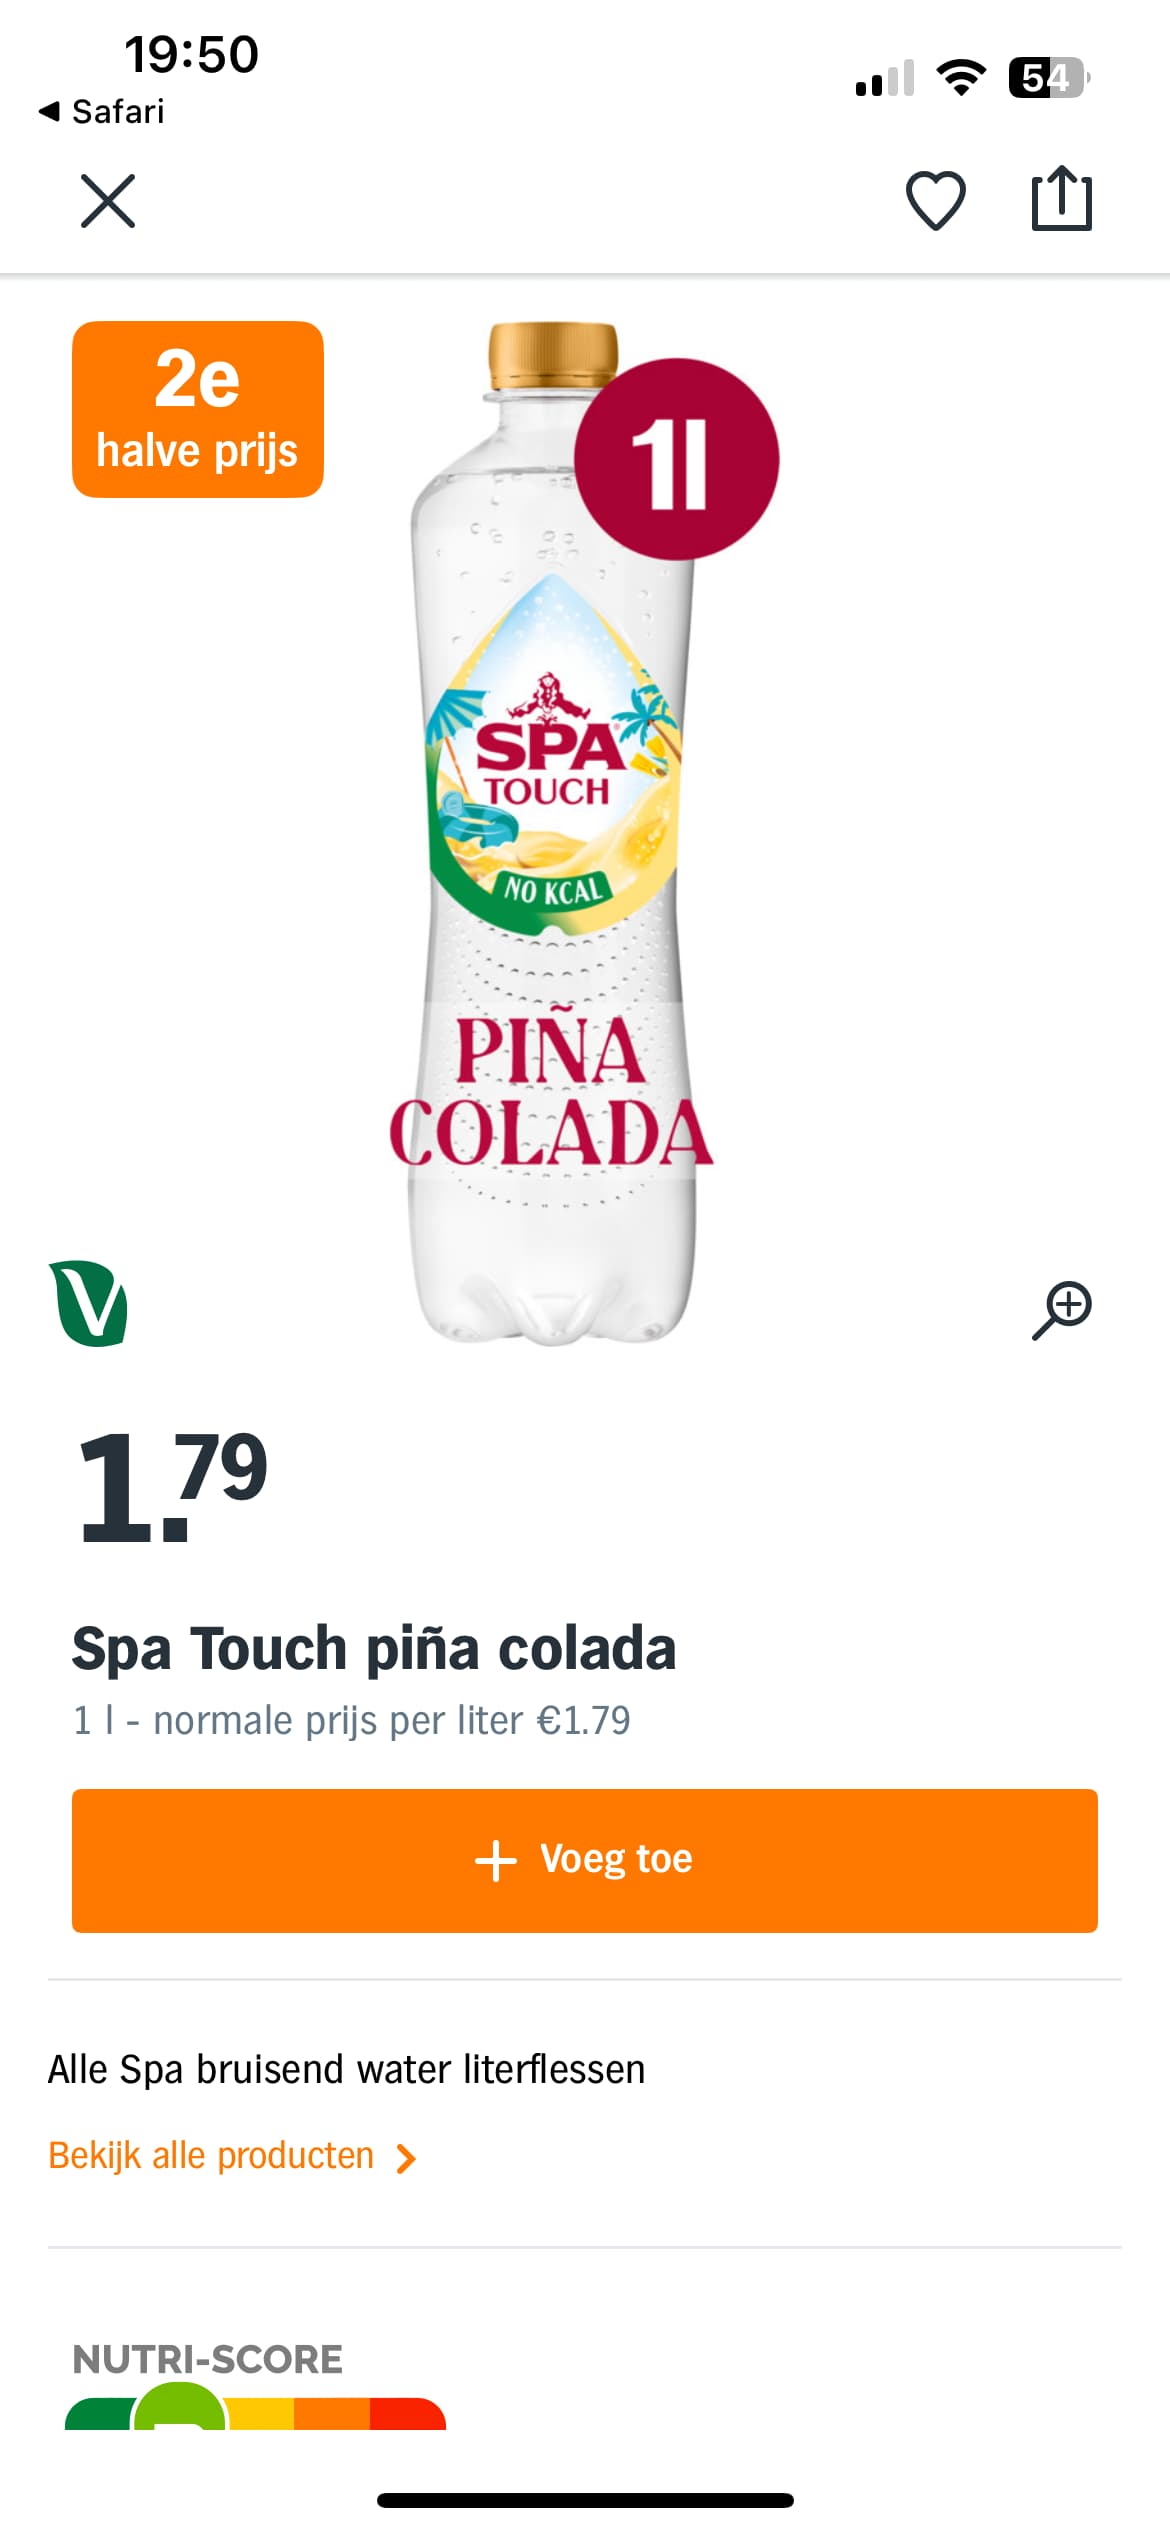Tap the 19:50 status bar clock
1170x2532 pixels.
tap(191, 54)
